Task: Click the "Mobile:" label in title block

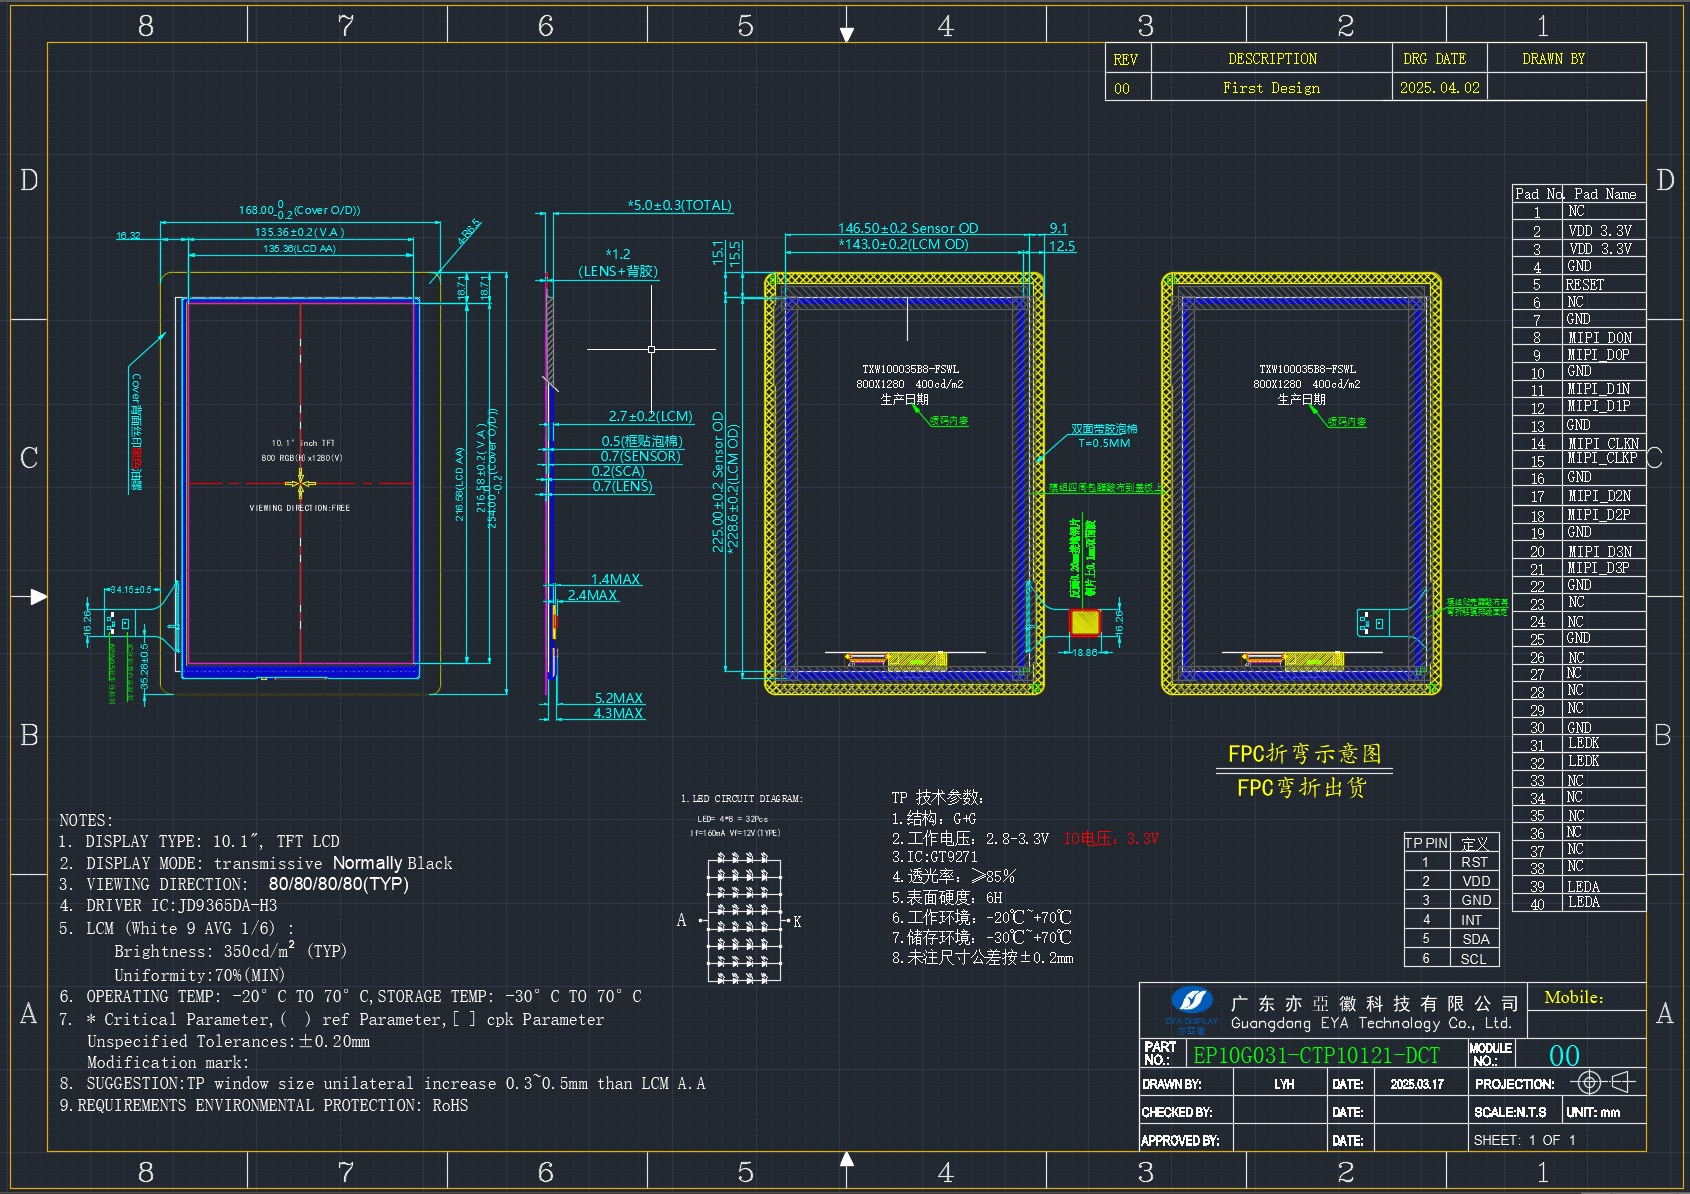Action: click(x=1573, y=997)
